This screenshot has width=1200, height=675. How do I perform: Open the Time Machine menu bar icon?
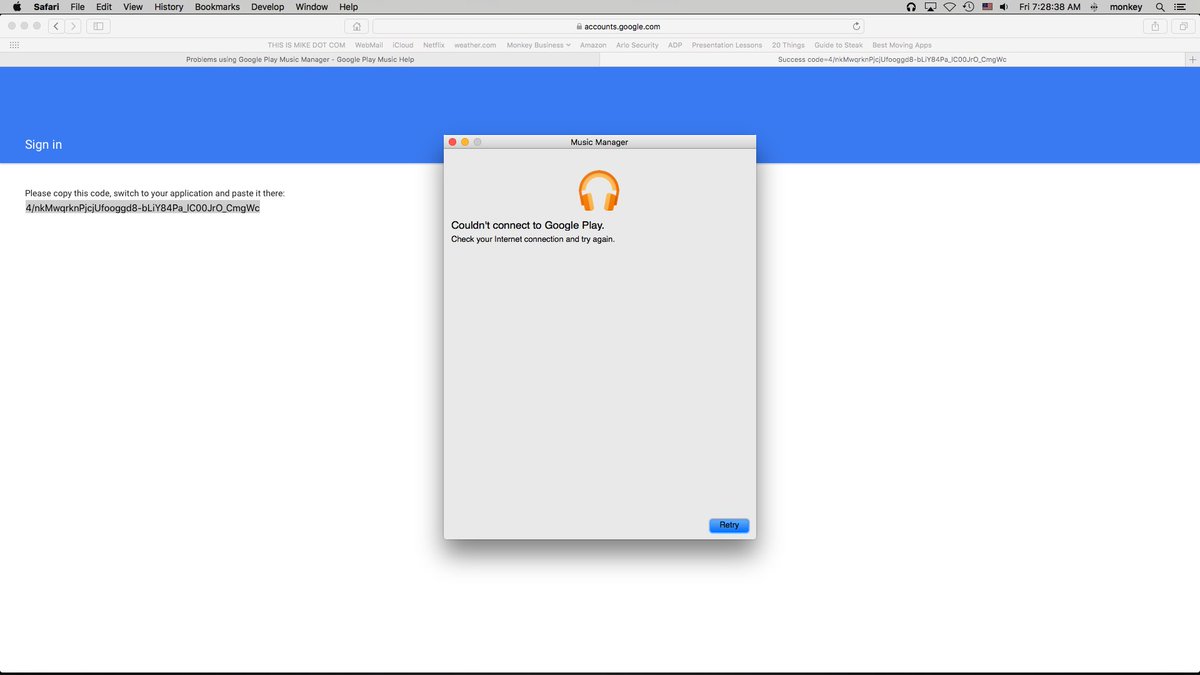tap(968, 7)
